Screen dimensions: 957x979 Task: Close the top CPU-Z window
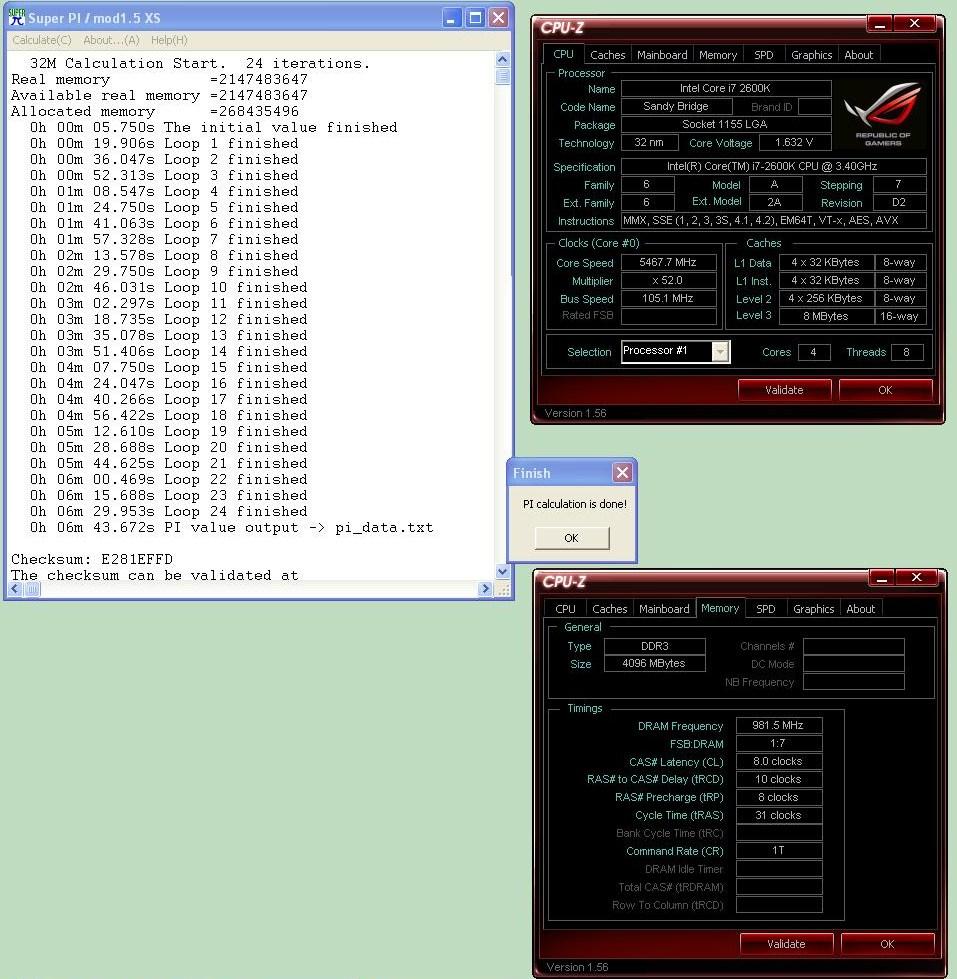[x=915, y=24]
